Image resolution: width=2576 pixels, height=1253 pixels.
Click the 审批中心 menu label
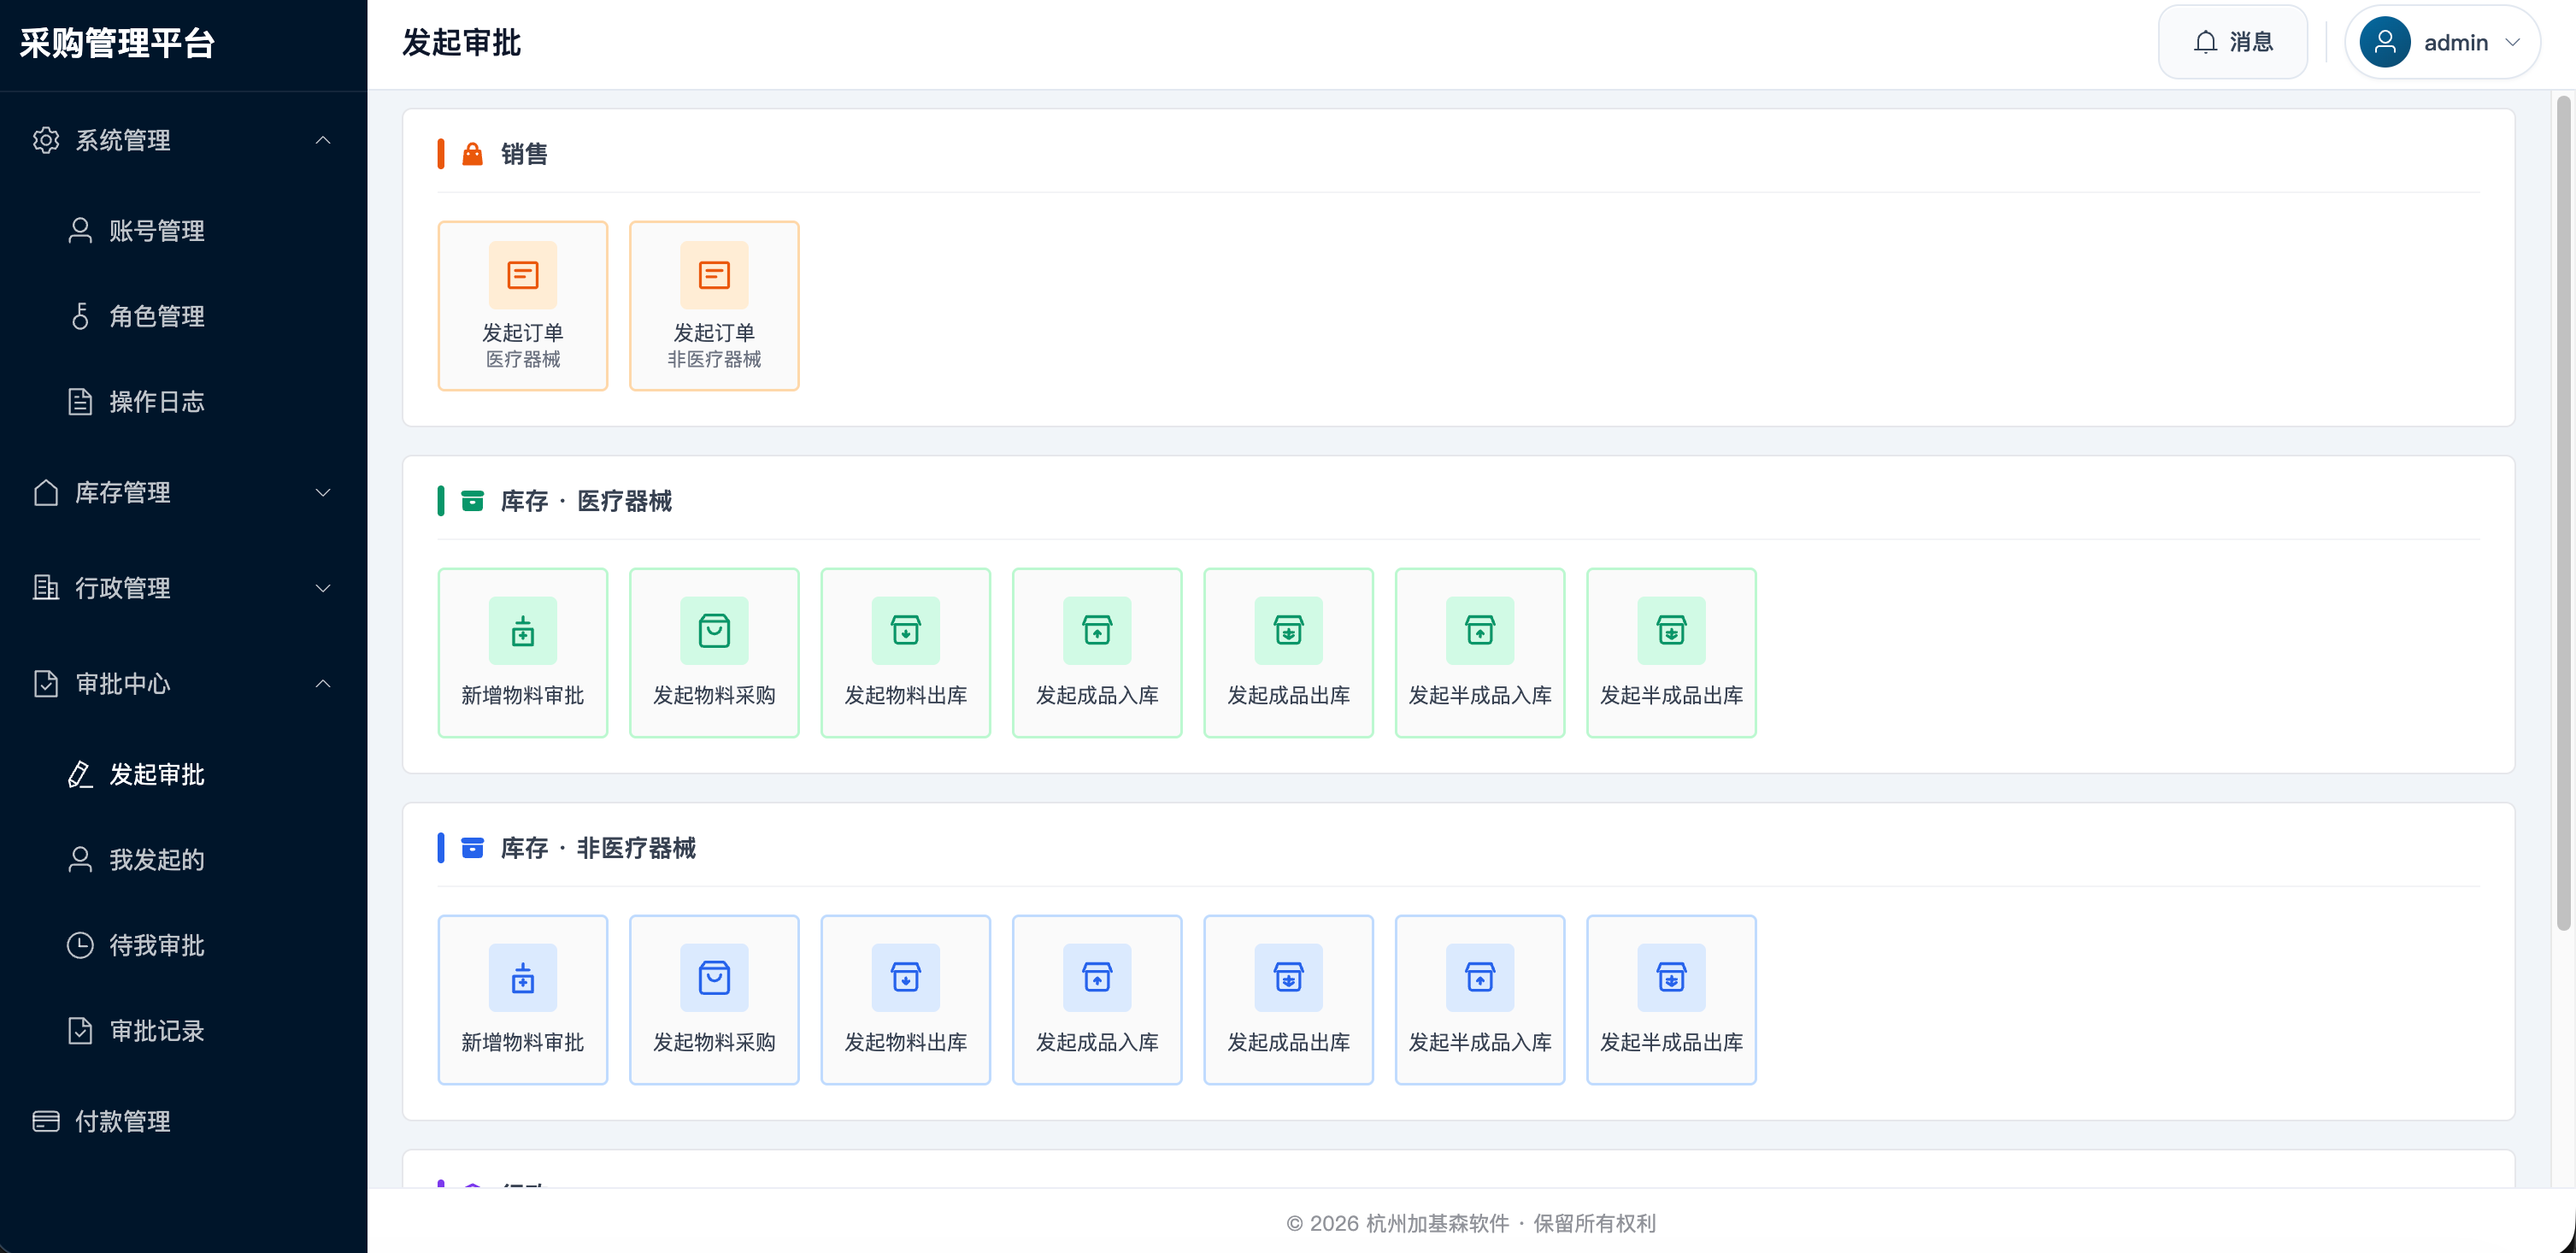(123, 684)
